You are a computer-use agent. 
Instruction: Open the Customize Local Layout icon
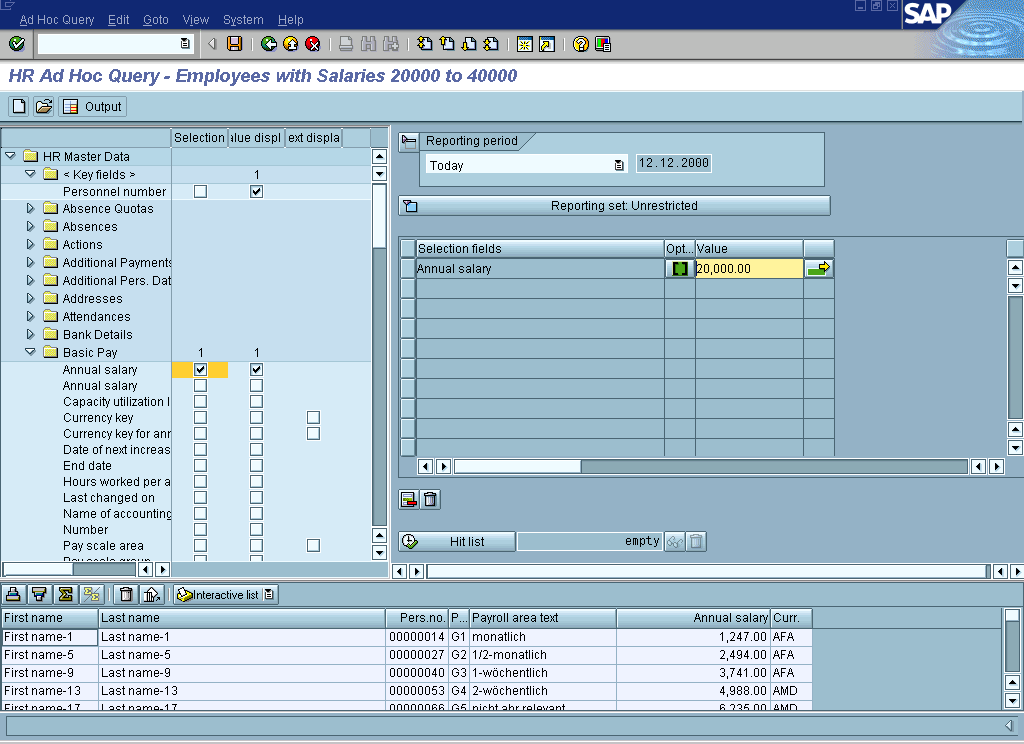coord(603,44)
